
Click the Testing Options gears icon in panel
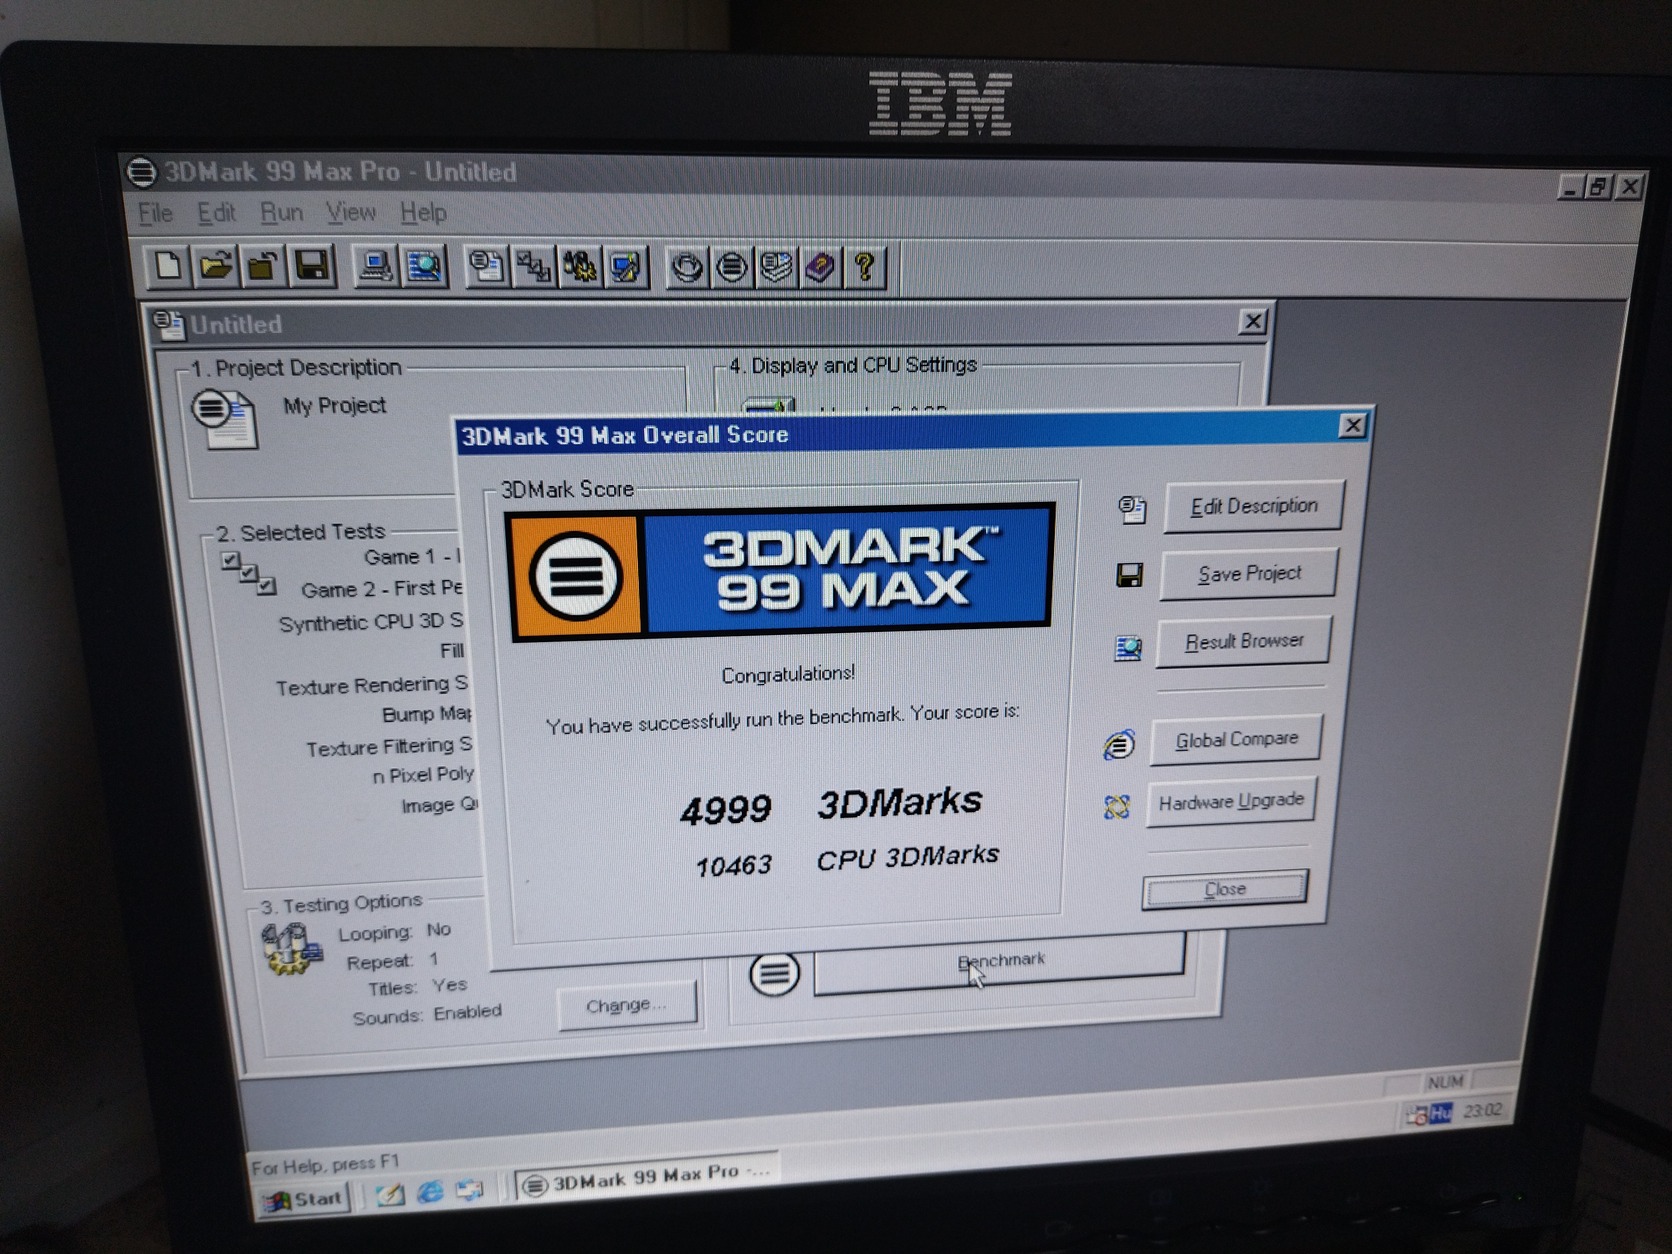290,948
